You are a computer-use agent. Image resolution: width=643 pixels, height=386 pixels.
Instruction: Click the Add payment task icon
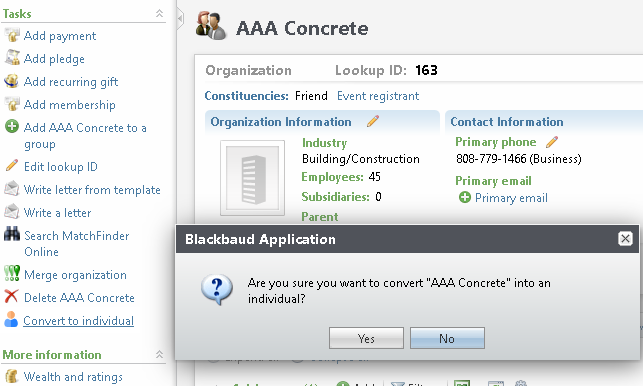click(12, 35)
